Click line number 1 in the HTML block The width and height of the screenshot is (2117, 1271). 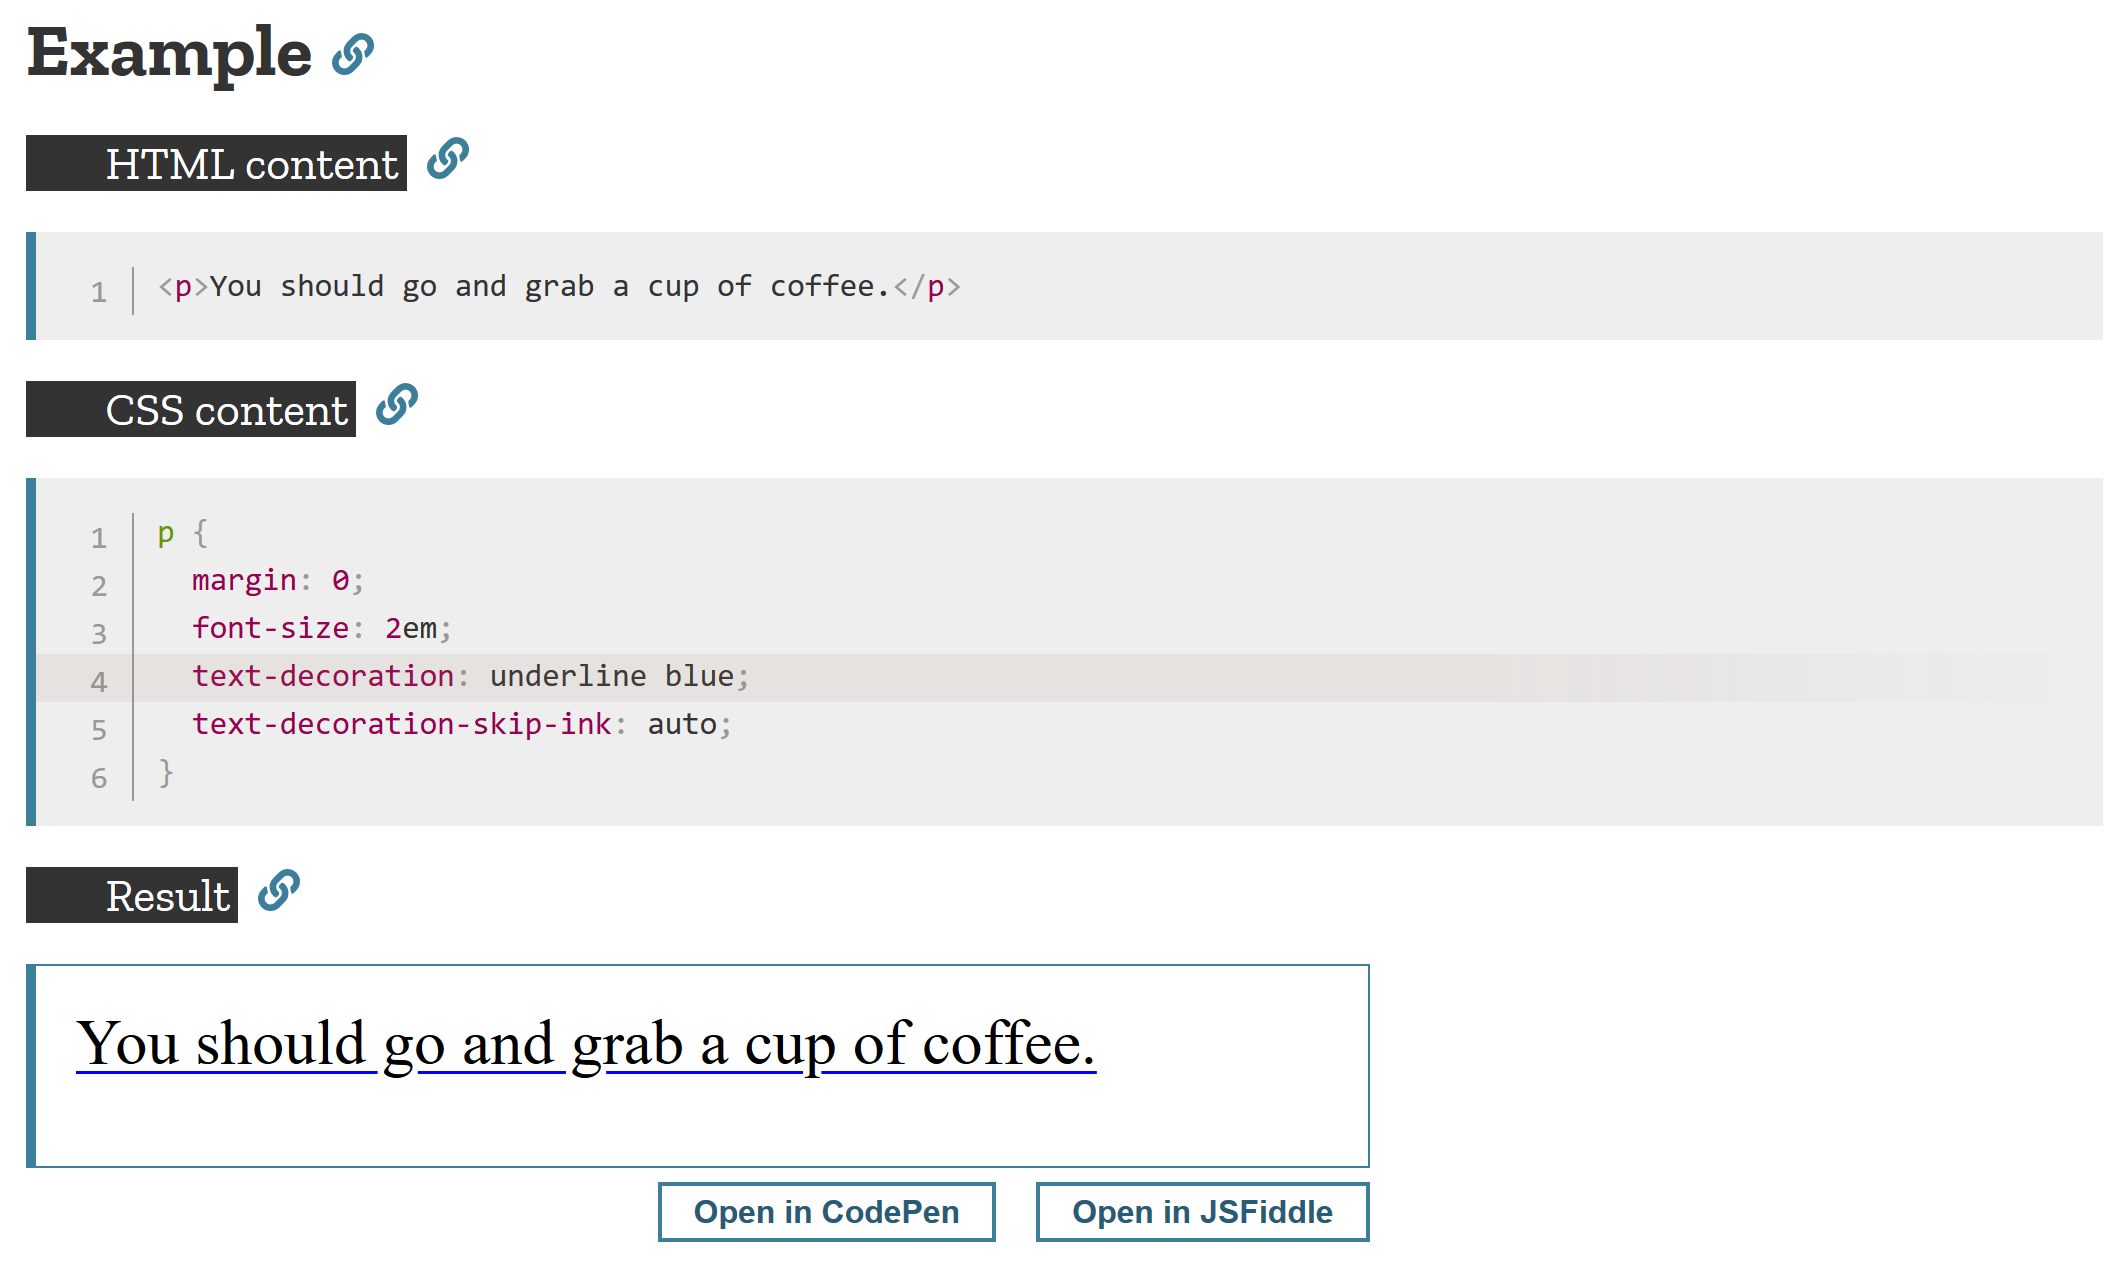(x=99, y=292)
